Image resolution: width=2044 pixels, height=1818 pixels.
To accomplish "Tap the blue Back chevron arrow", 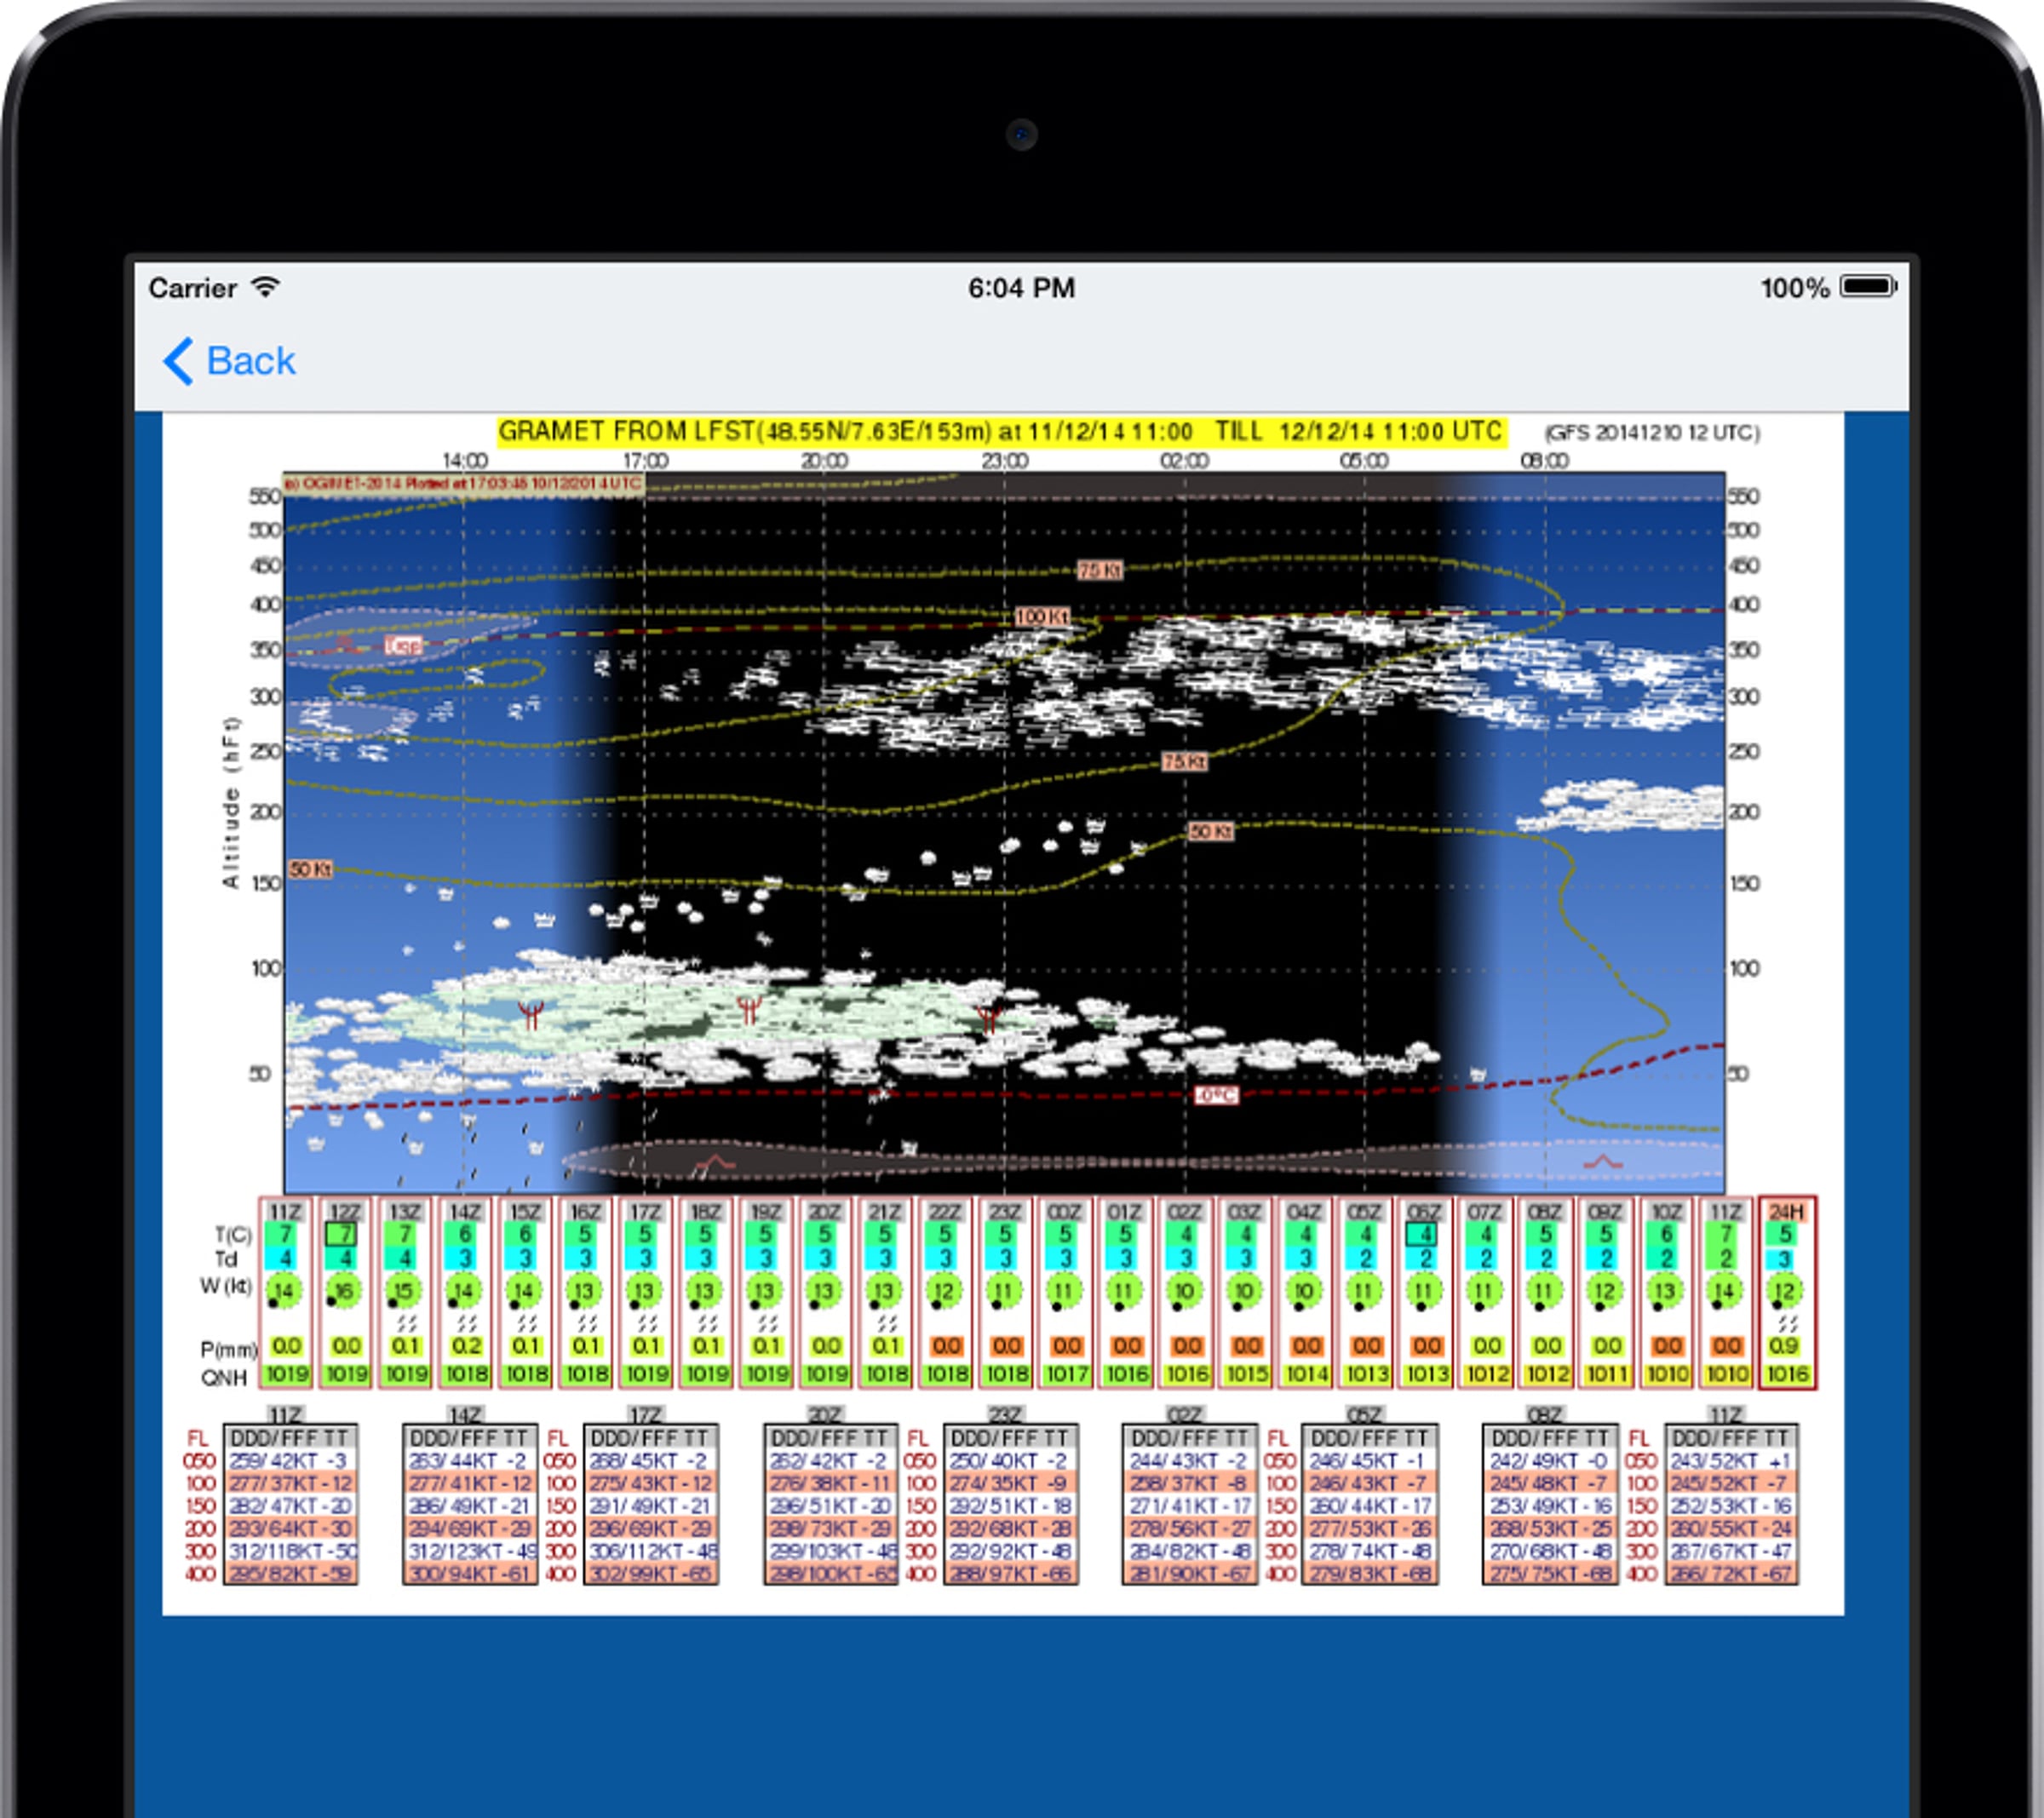I will click(x=179, y=361).
